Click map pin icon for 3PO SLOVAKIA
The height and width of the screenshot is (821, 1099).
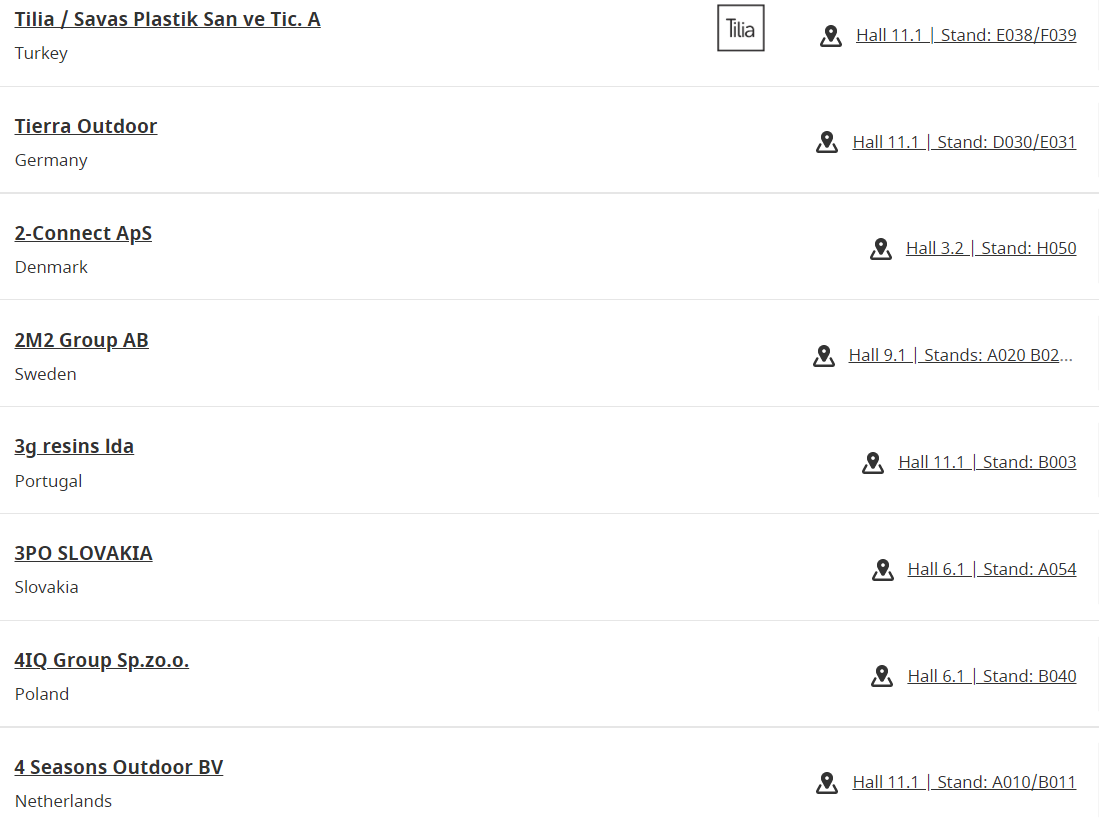point(882,570)
